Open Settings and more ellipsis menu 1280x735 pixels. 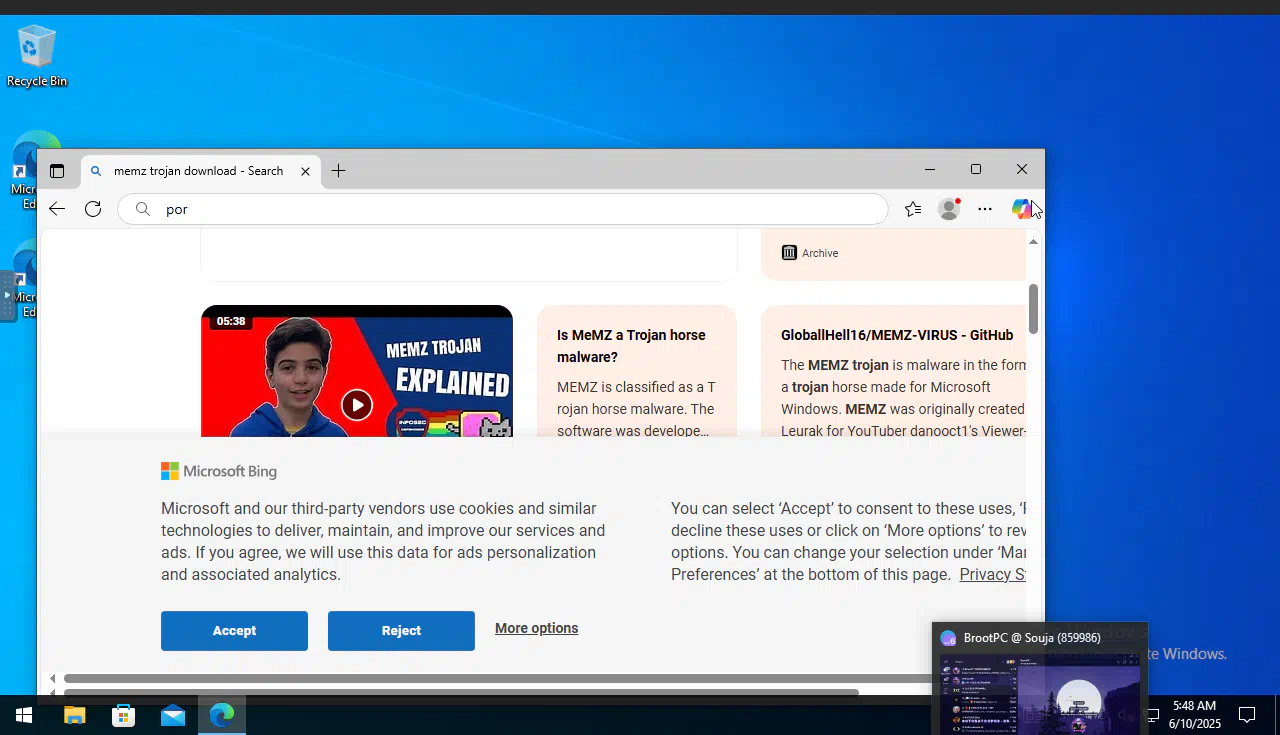click(985, 209)
